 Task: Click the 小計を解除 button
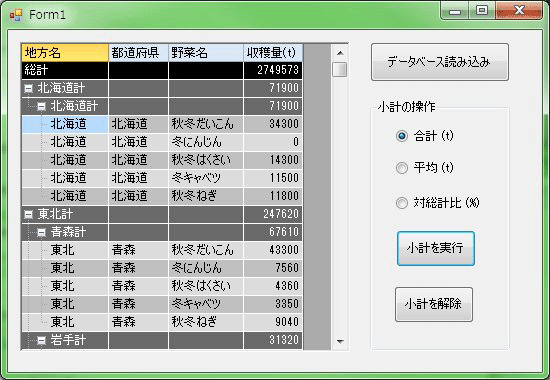(x=434, y=304)
